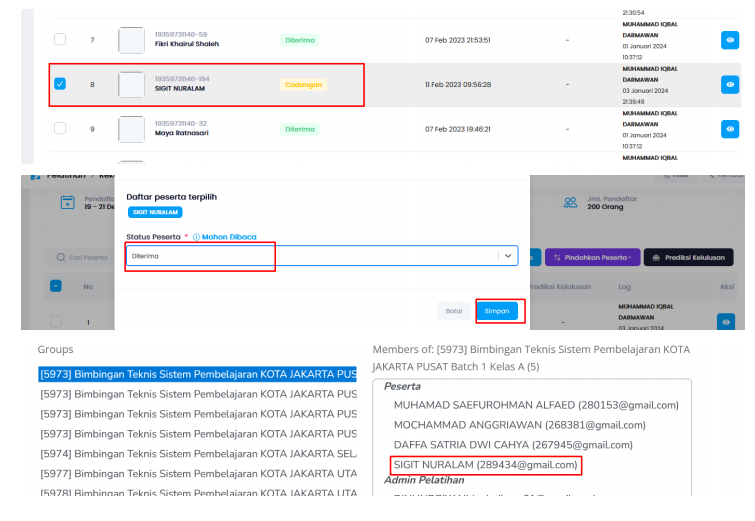
Task: Click the eye view icon in SIGIT NURALAM's row
Action: point(730,85)
